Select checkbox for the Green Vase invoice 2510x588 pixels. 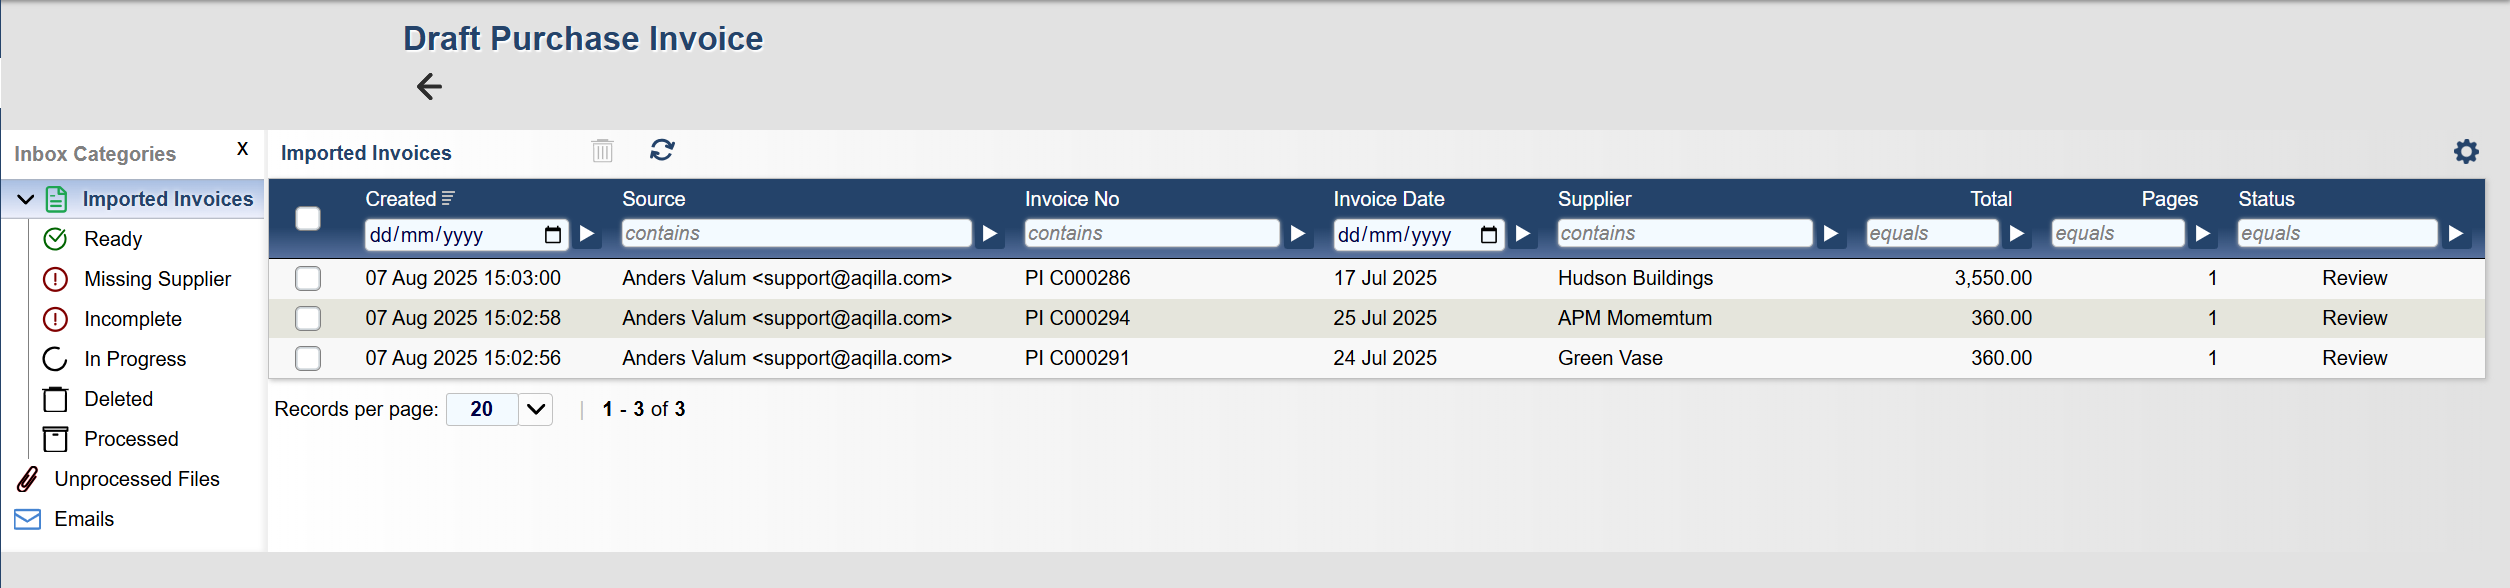(x=308, y=358)
